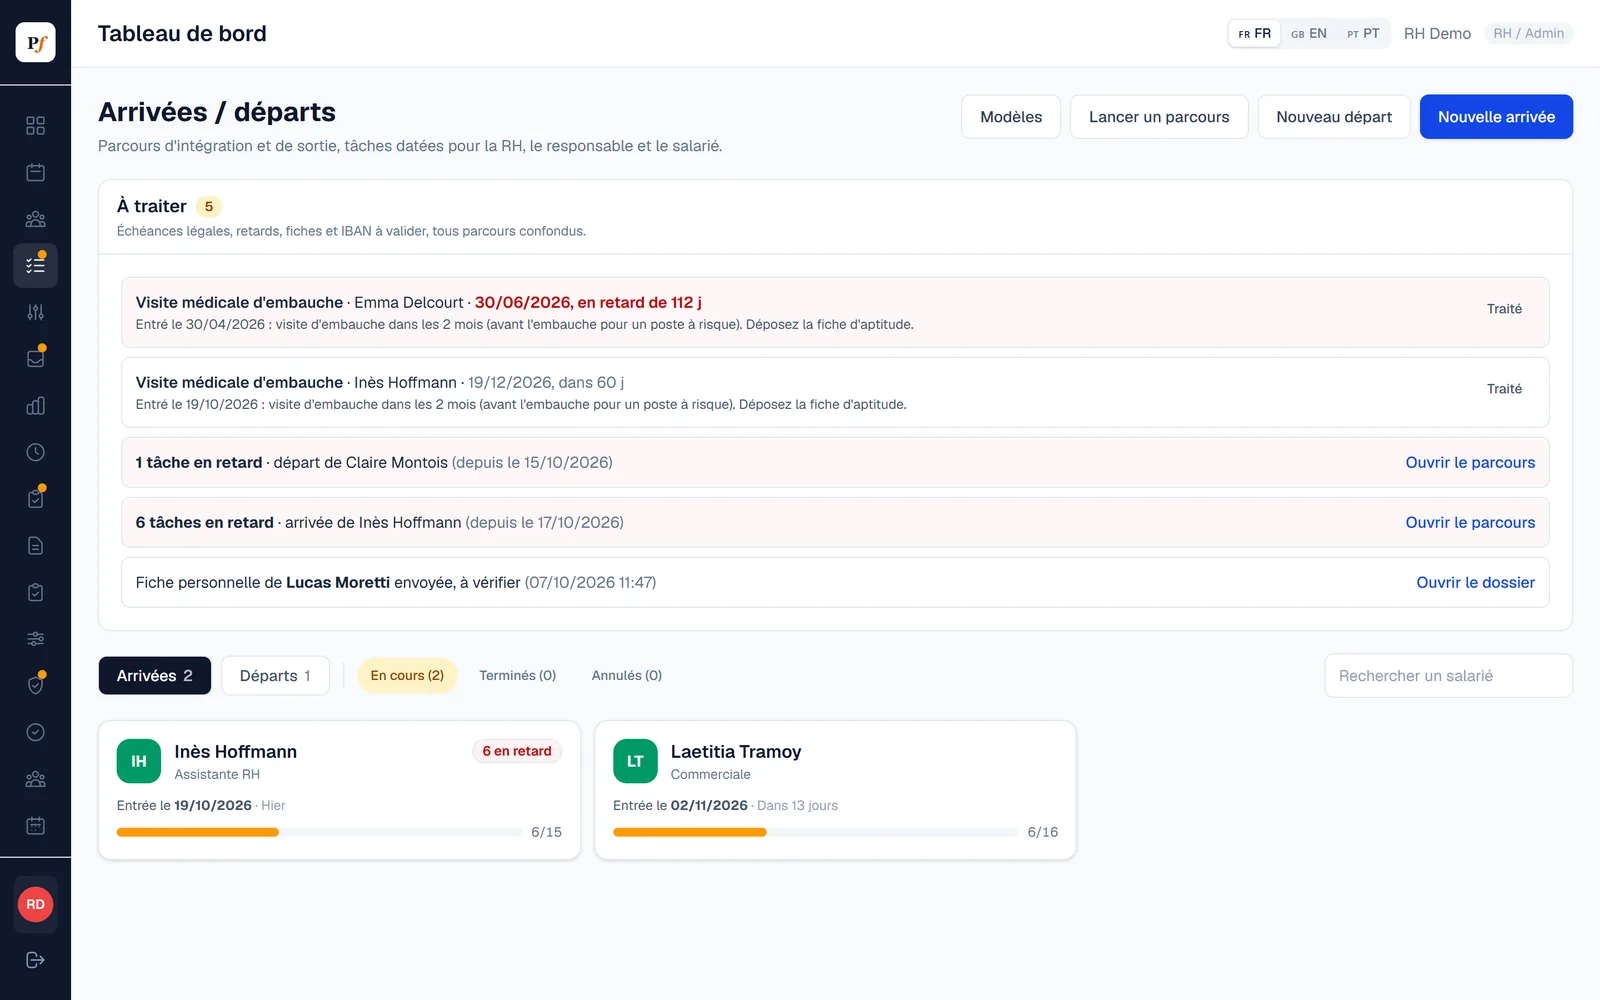Open the circled checkmark icon in sidebar
The width and height of the screenshot is (1600, 1000).
[35, 732]
